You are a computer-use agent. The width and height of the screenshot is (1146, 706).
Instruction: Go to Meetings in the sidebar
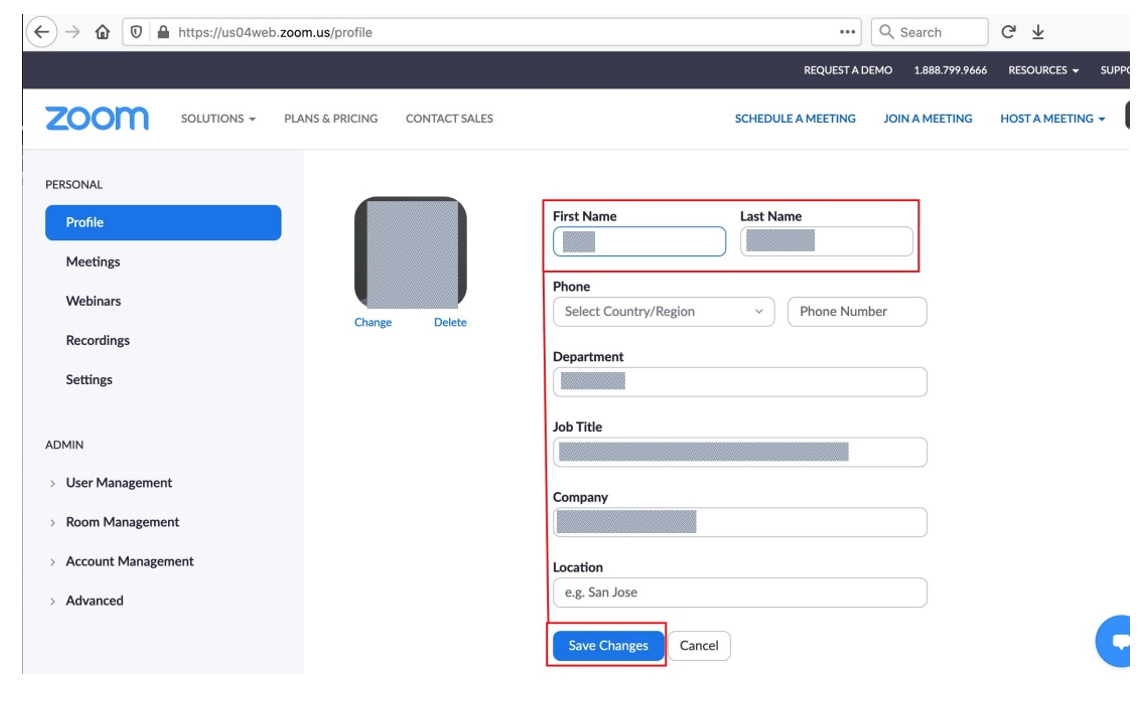pyautogui.click(x=93, y=262)
